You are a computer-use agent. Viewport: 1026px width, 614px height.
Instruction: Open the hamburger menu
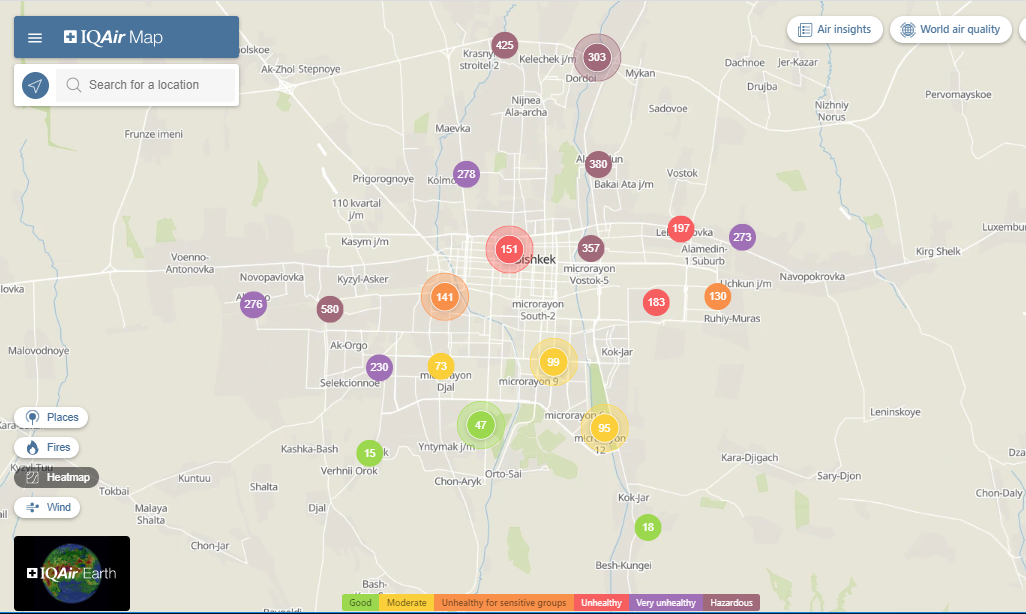(35, 38)
